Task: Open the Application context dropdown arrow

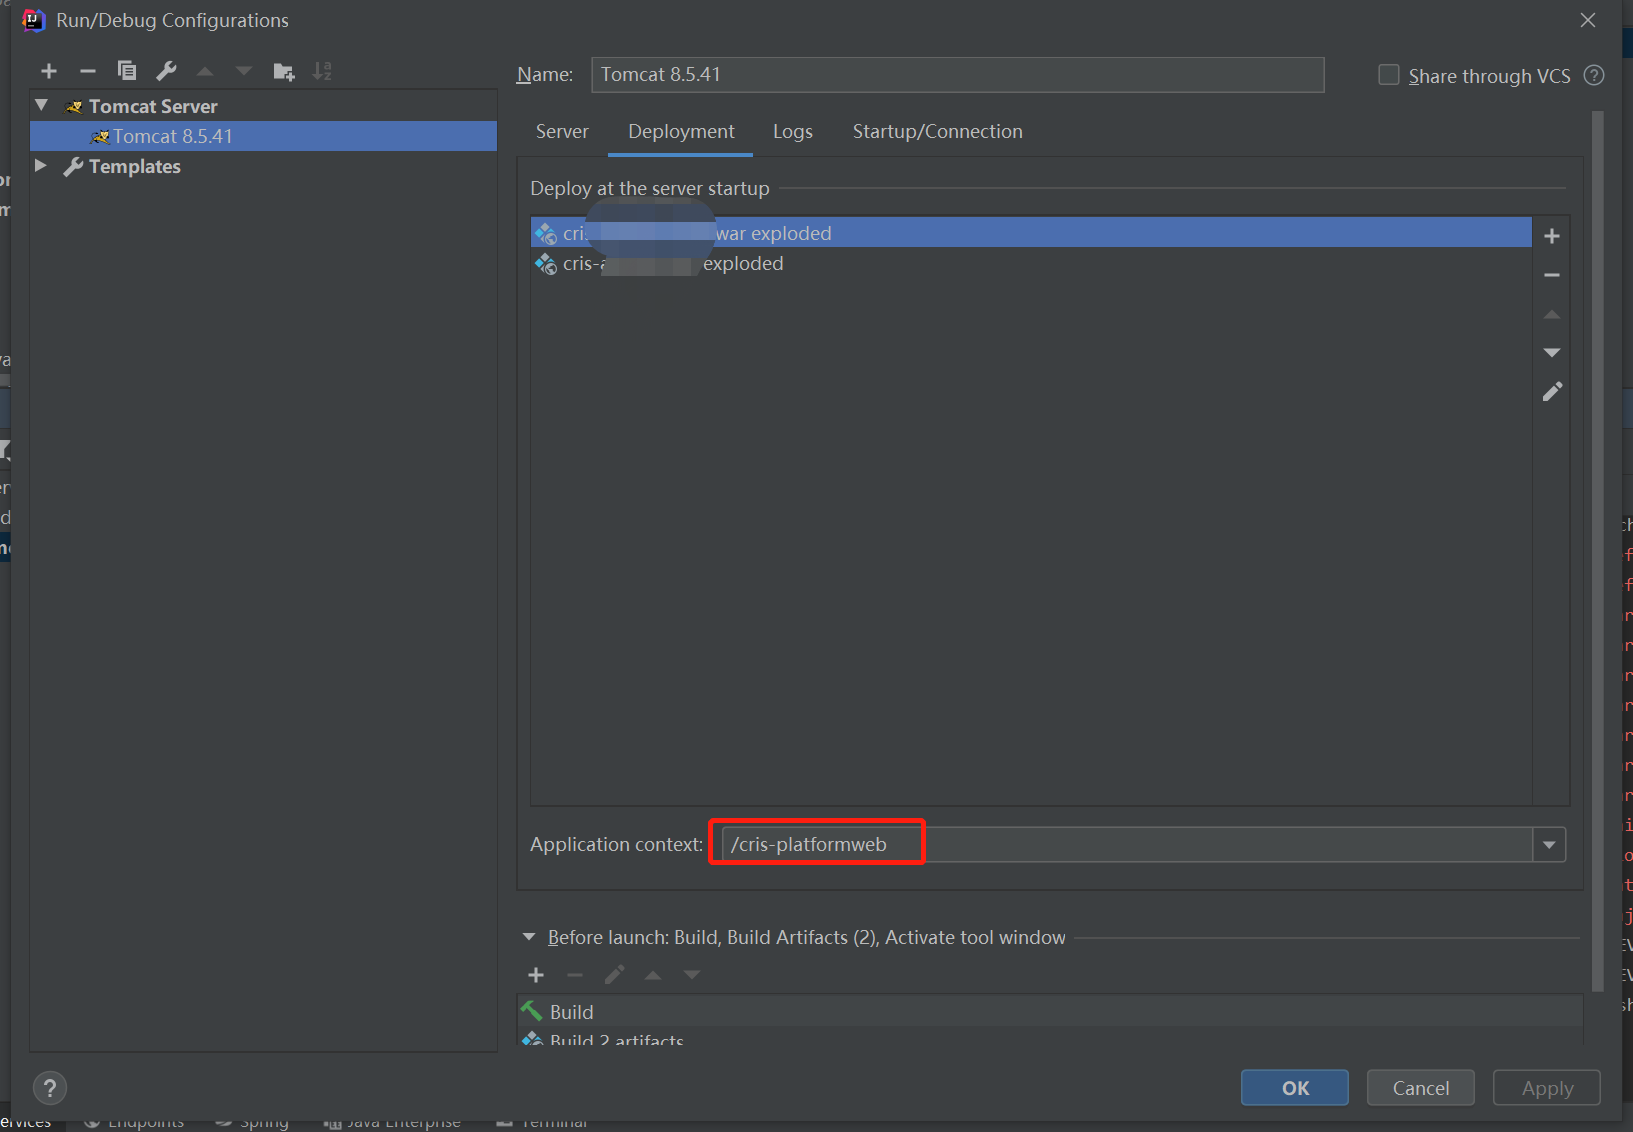Action: click(1549, 845)
